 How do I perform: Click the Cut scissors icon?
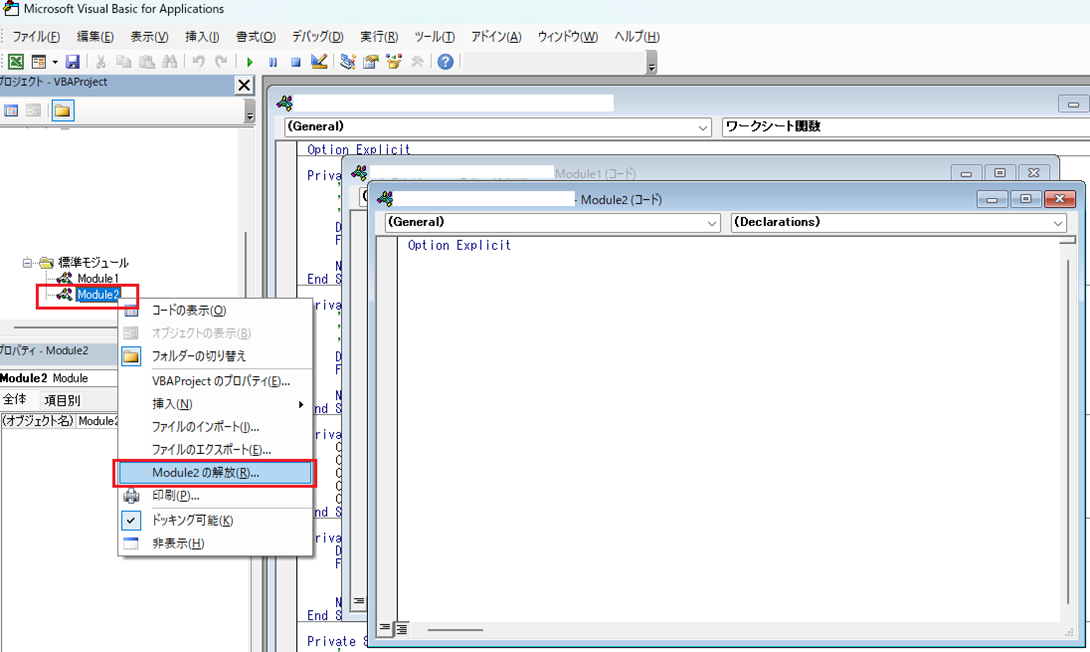101,62
